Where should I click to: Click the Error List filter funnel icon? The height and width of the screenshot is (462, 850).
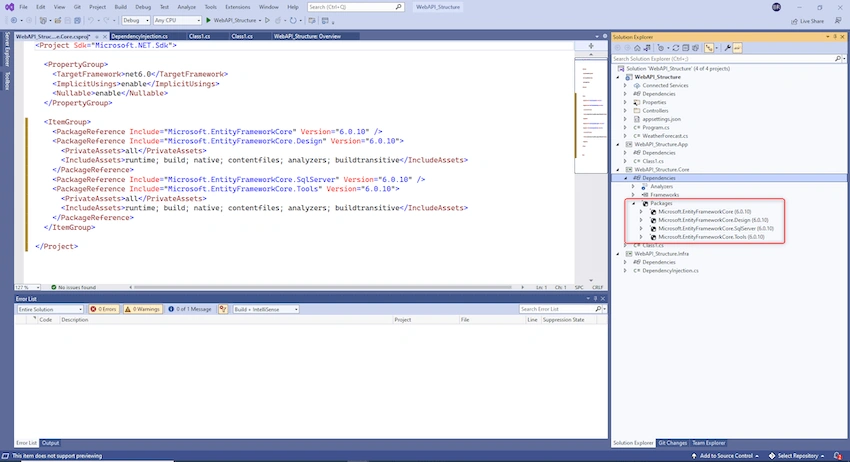point(223,309)
